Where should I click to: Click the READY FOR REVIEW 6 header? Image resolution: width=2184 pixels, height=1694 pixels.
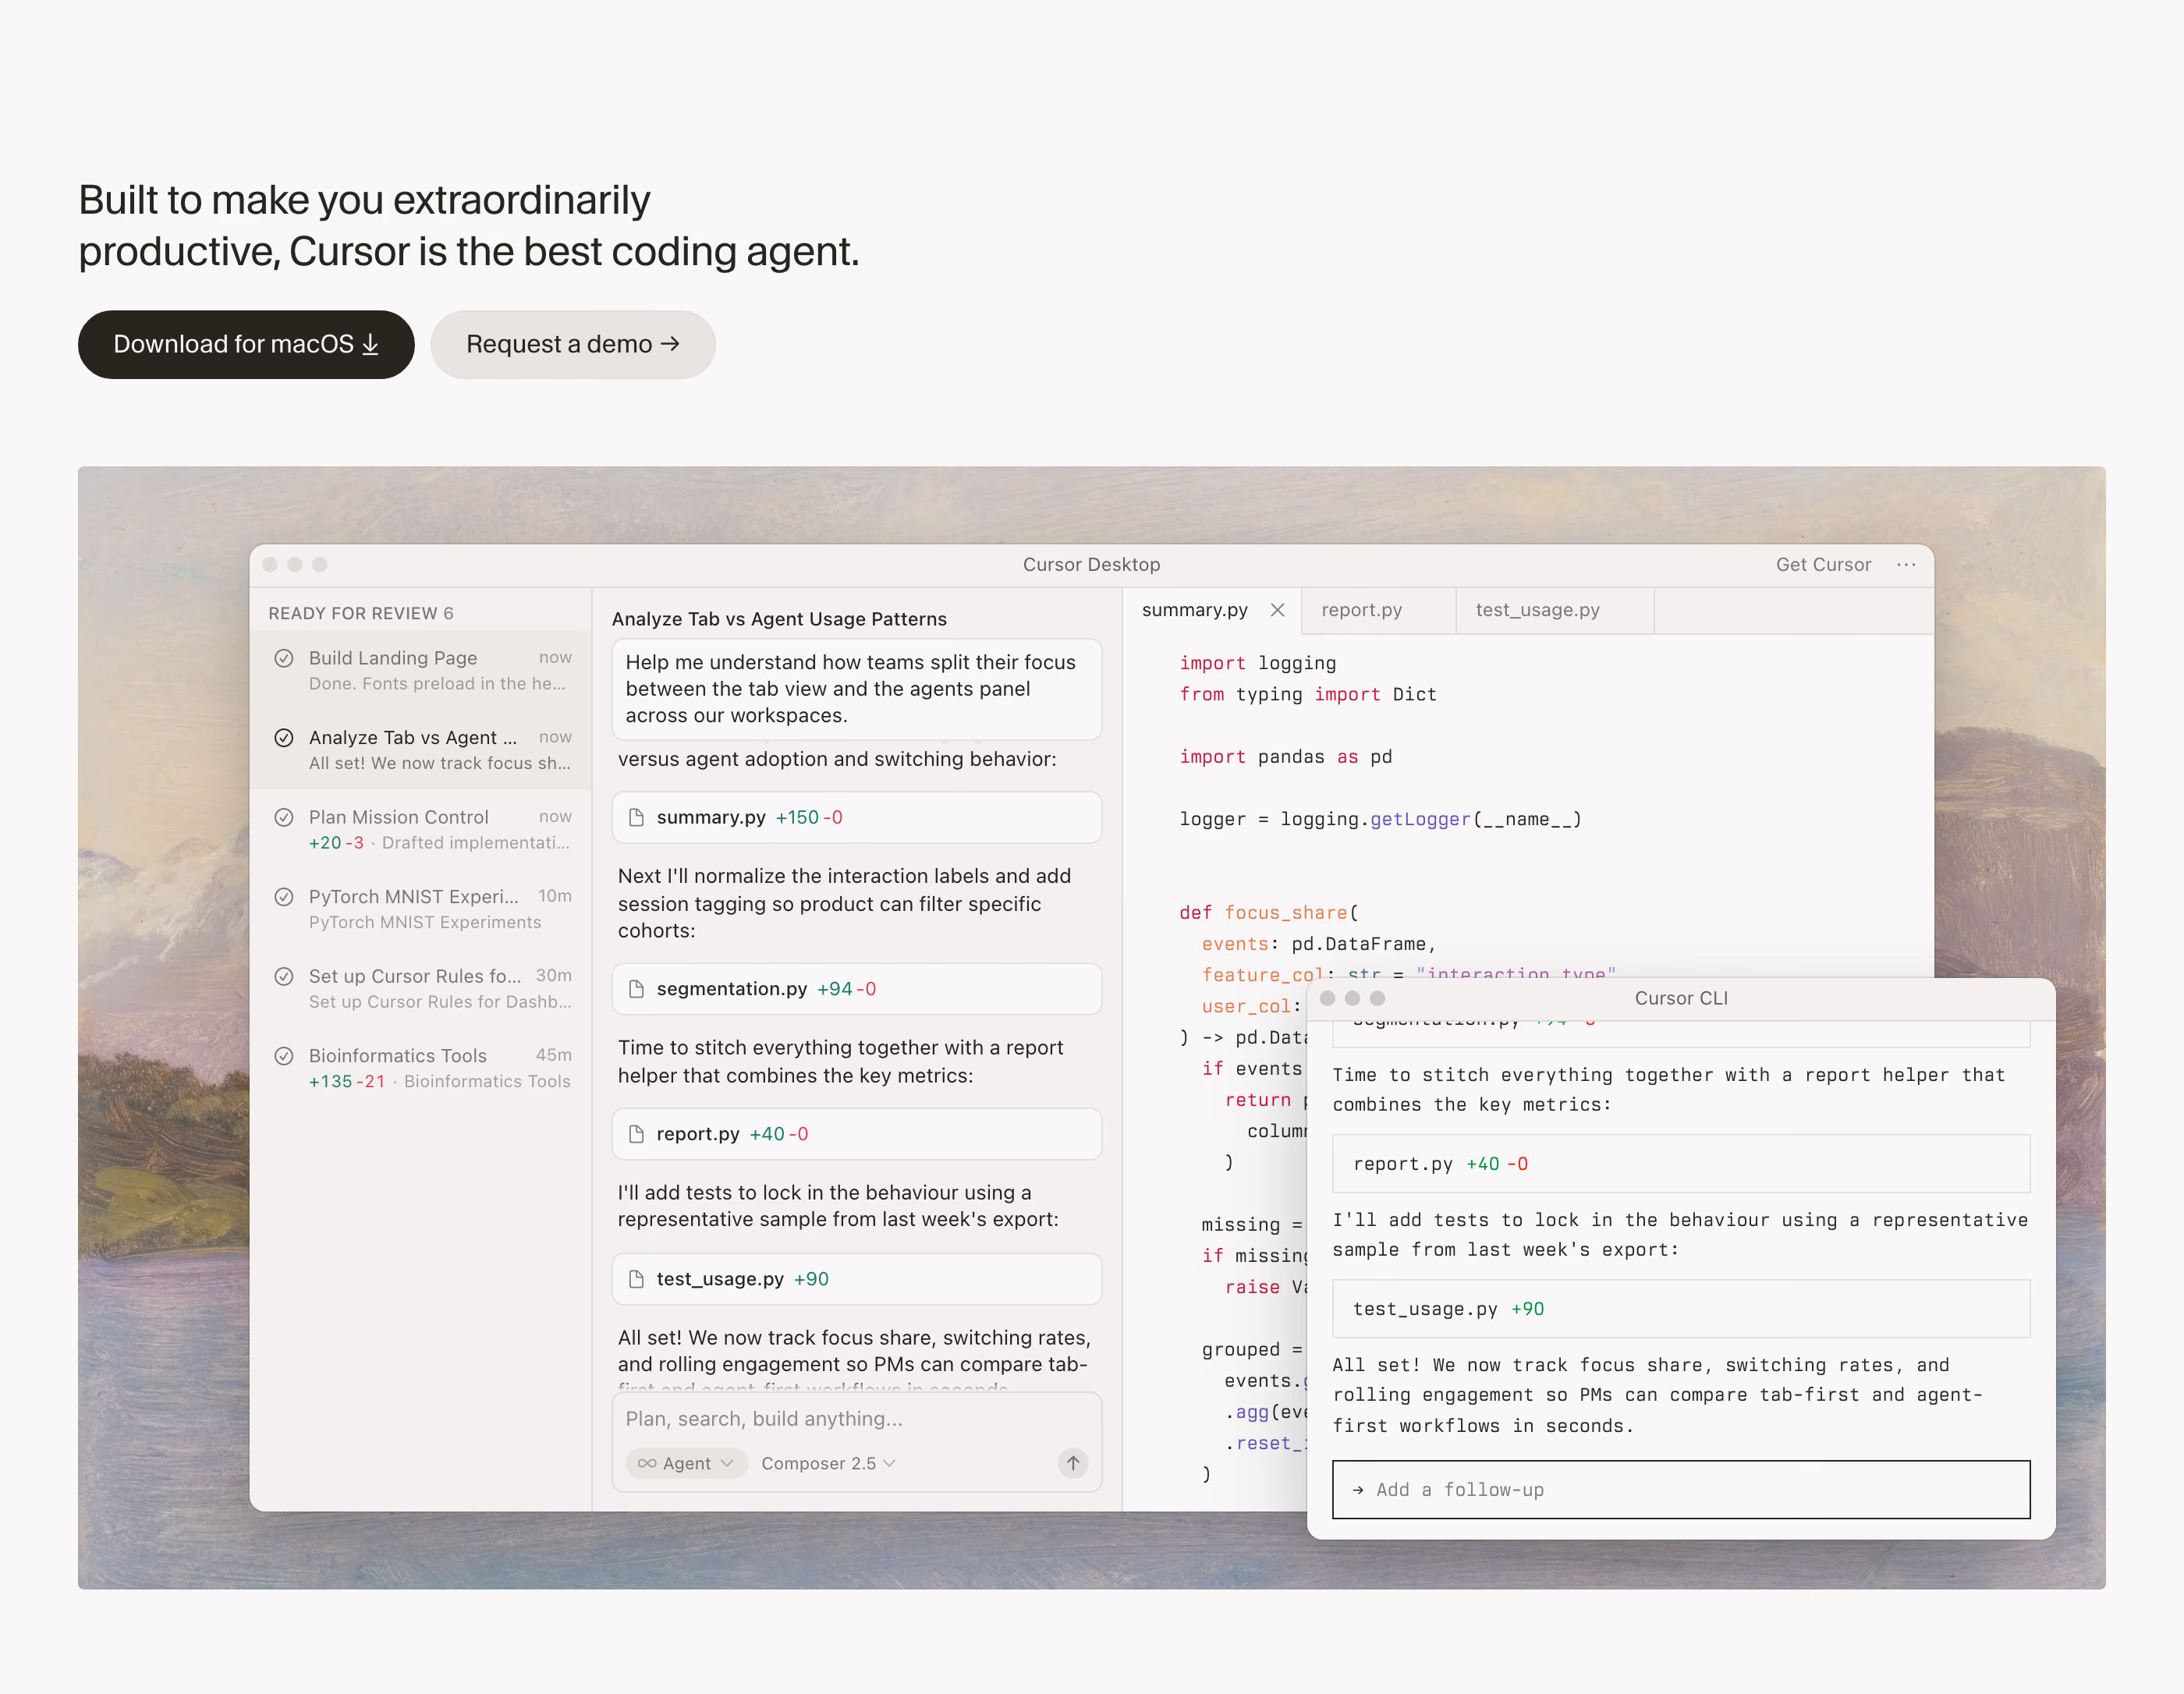[x=361, y=613]
